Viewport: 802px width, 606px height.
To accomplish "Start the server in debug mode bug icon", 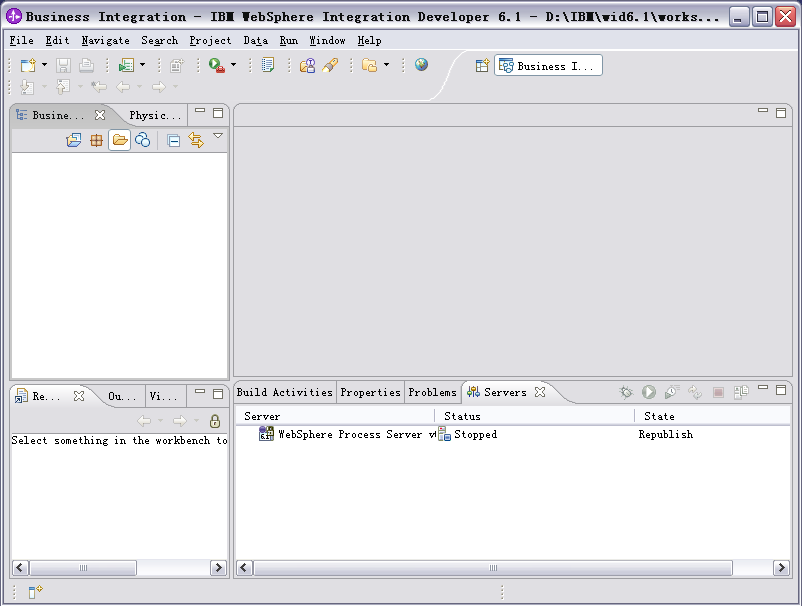I will (626, 392).
